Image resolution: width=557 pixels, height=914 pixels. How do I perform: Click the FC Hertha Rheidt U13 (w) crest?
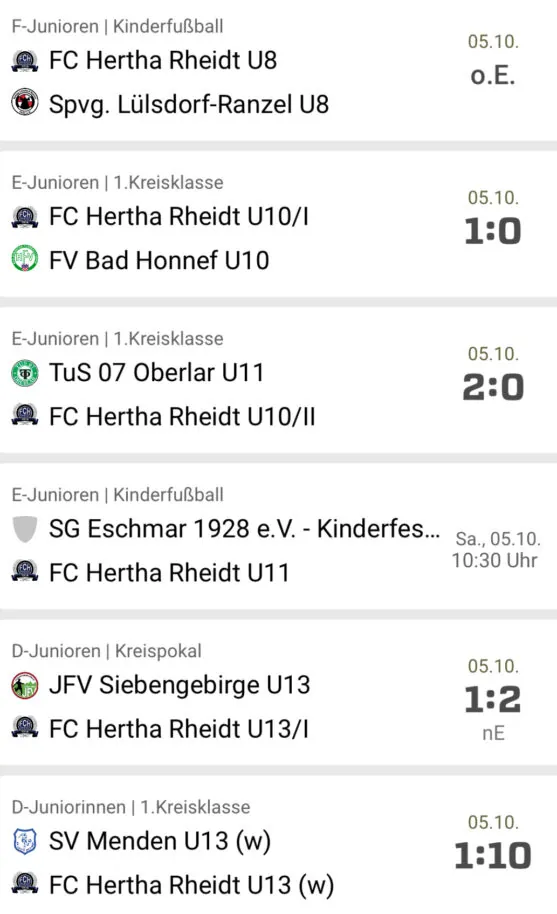pos(25,883)
